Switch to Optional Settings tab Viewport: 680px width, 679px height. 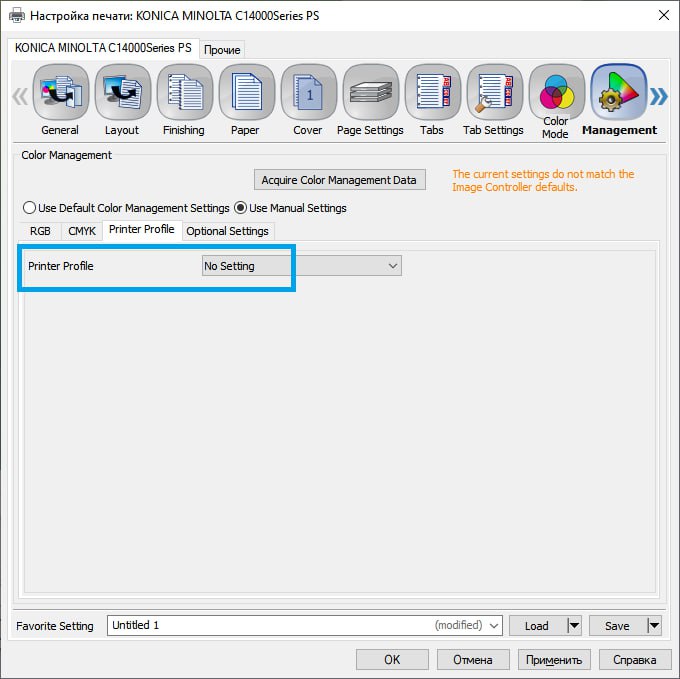228,231
